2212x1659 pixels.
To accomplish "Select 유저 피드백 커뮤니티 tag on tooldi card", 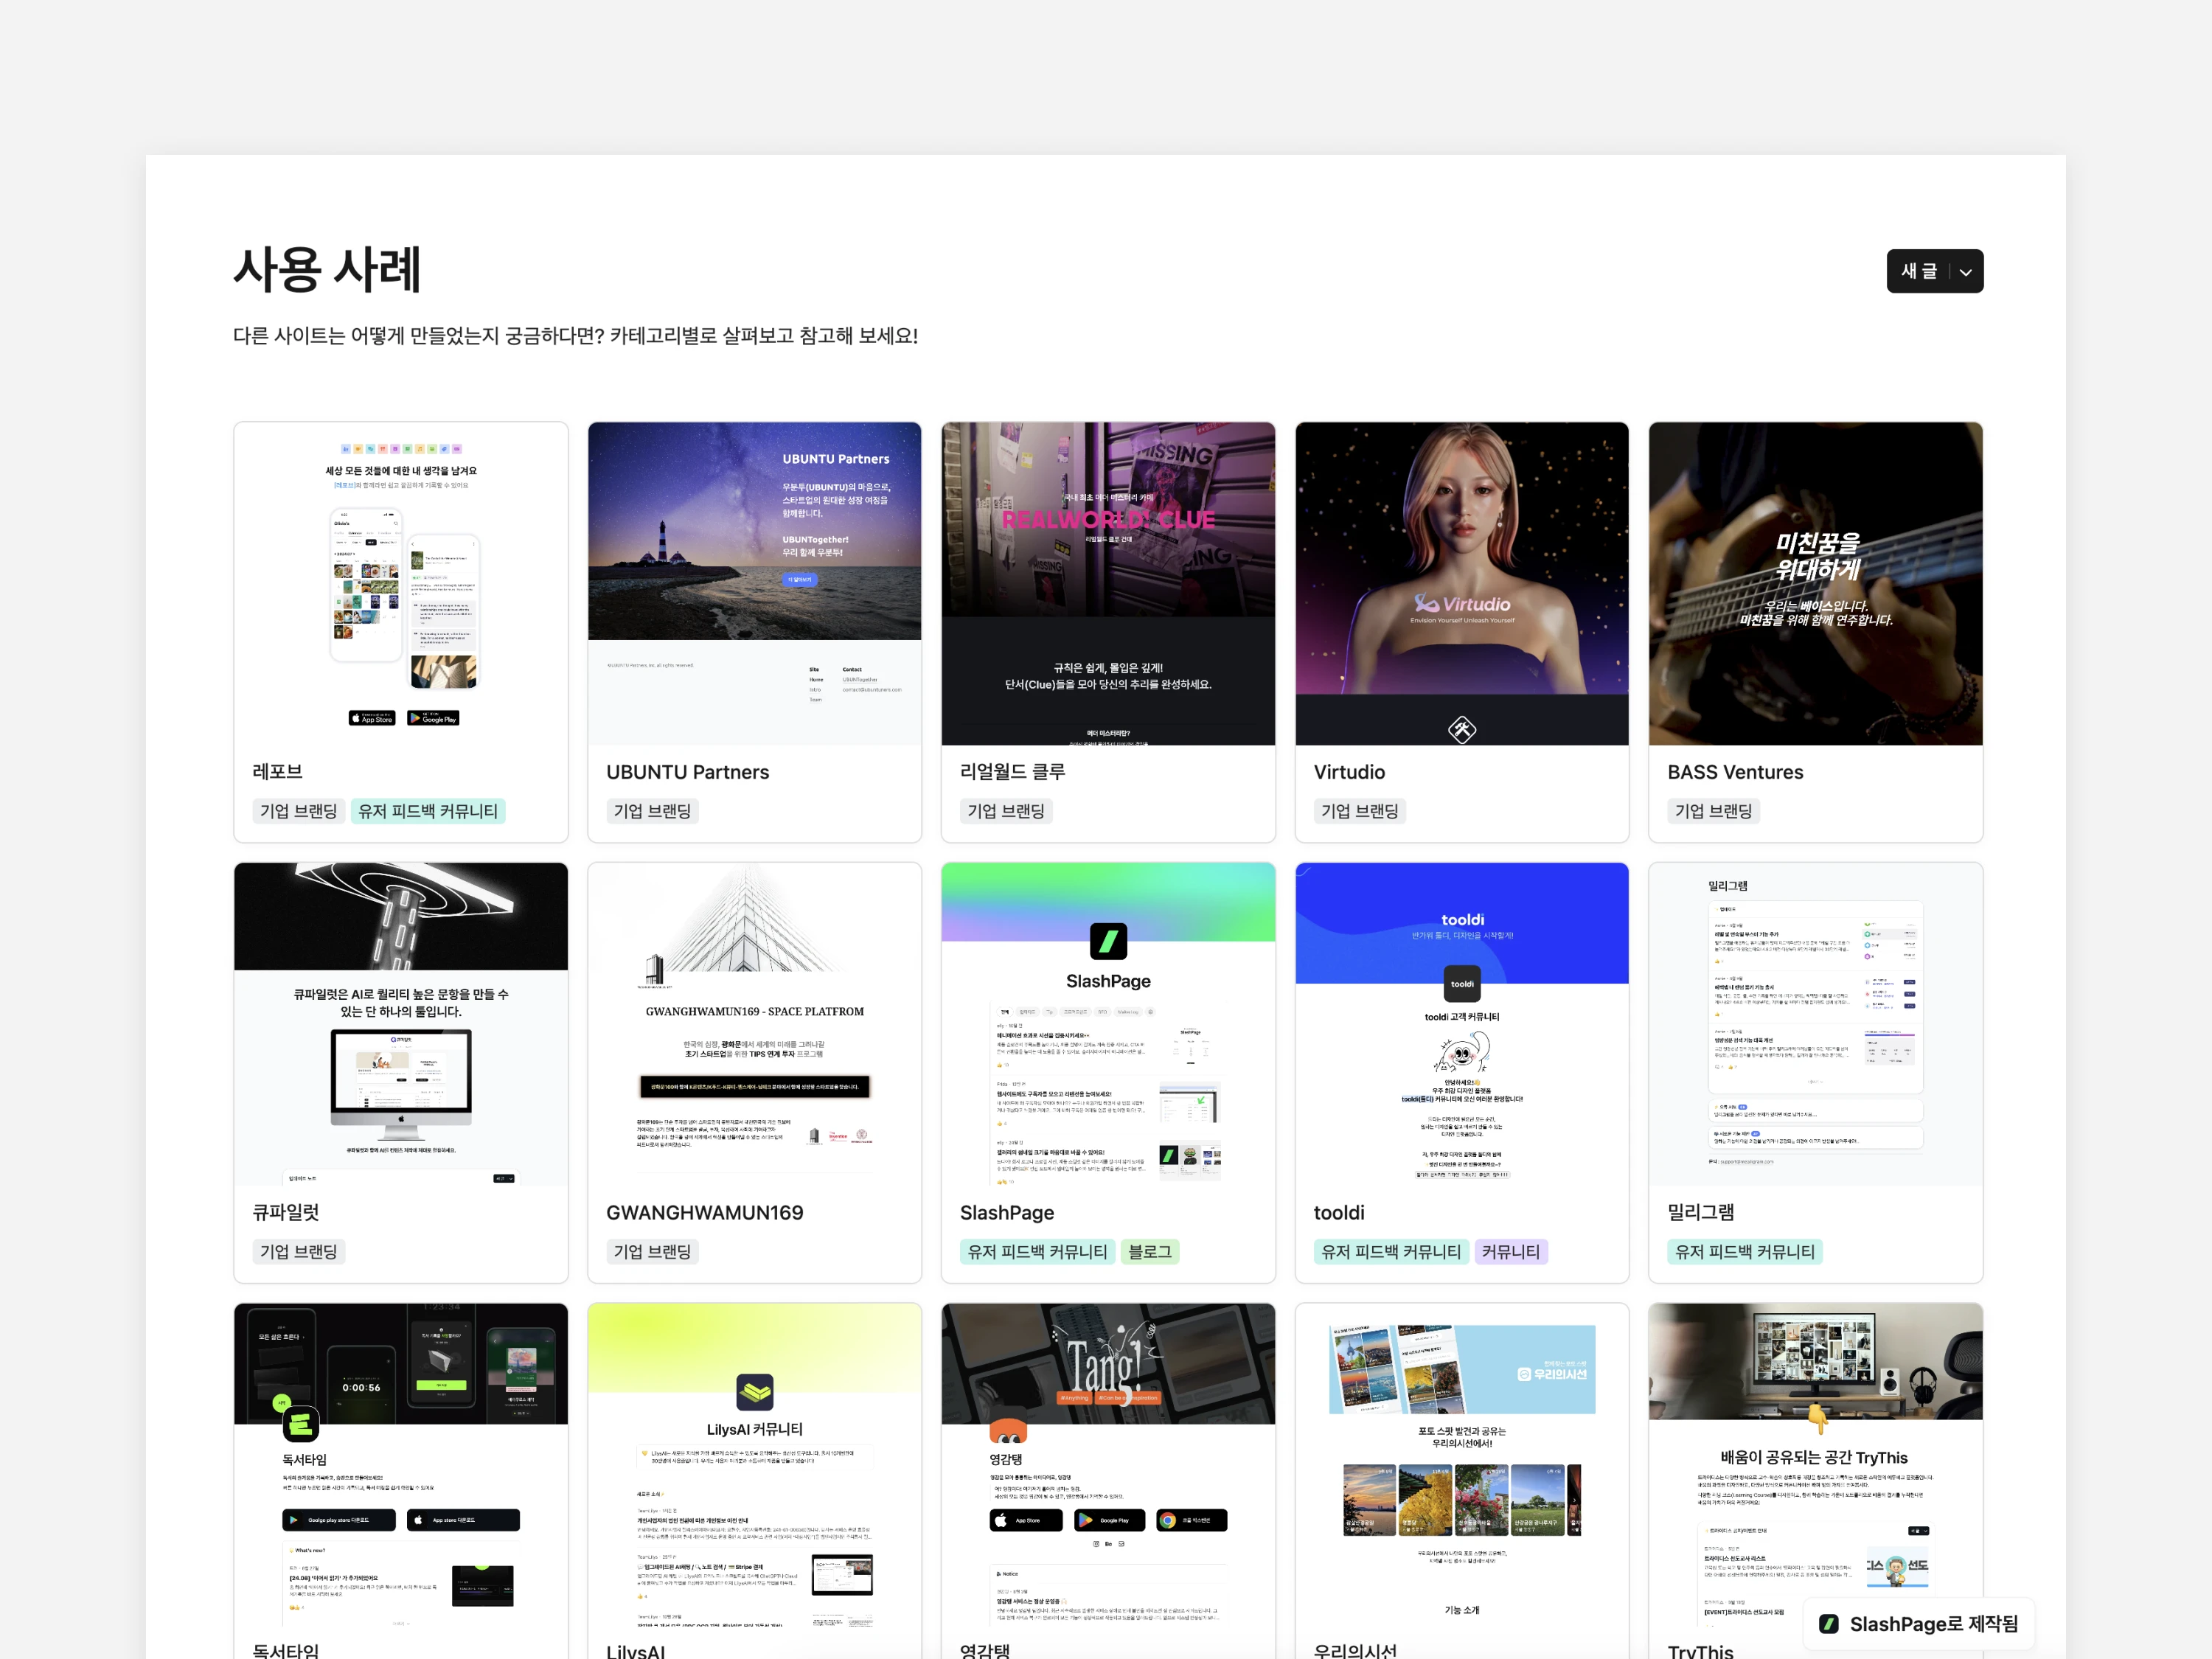I will (1391, 1251).
